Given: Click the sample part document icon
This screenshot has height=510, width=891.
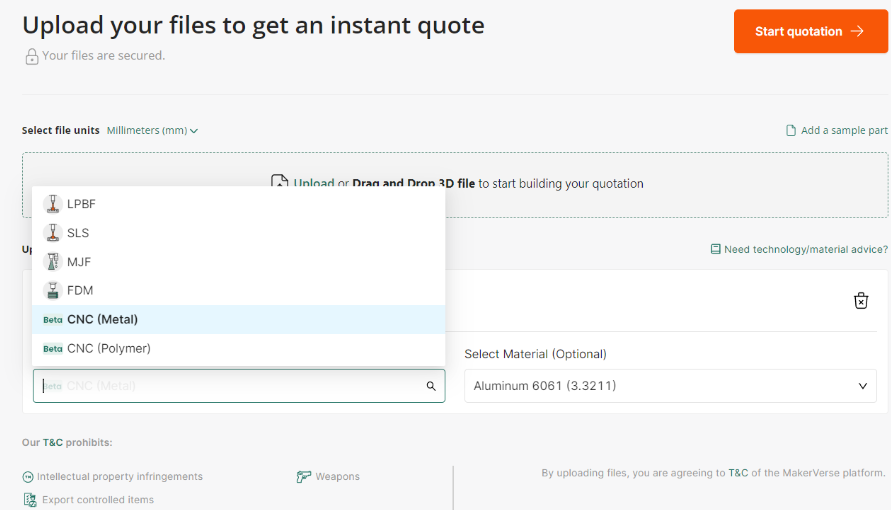Looking at the screenshot, I should 791,131.
